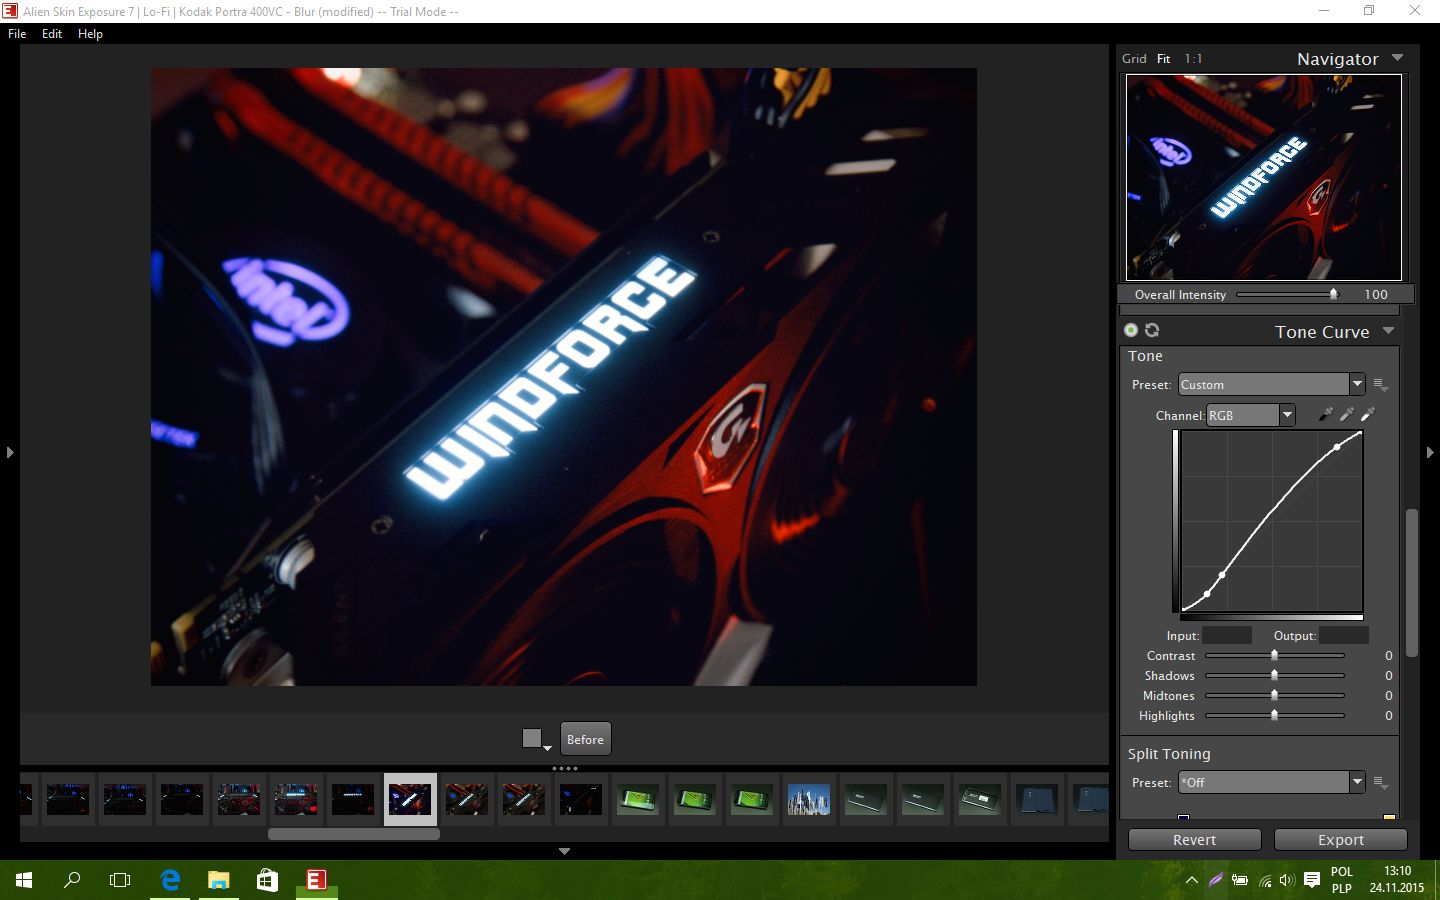
Task: Switch Navigator to 1:1 zoom
Action: (x=1193, y=59)
